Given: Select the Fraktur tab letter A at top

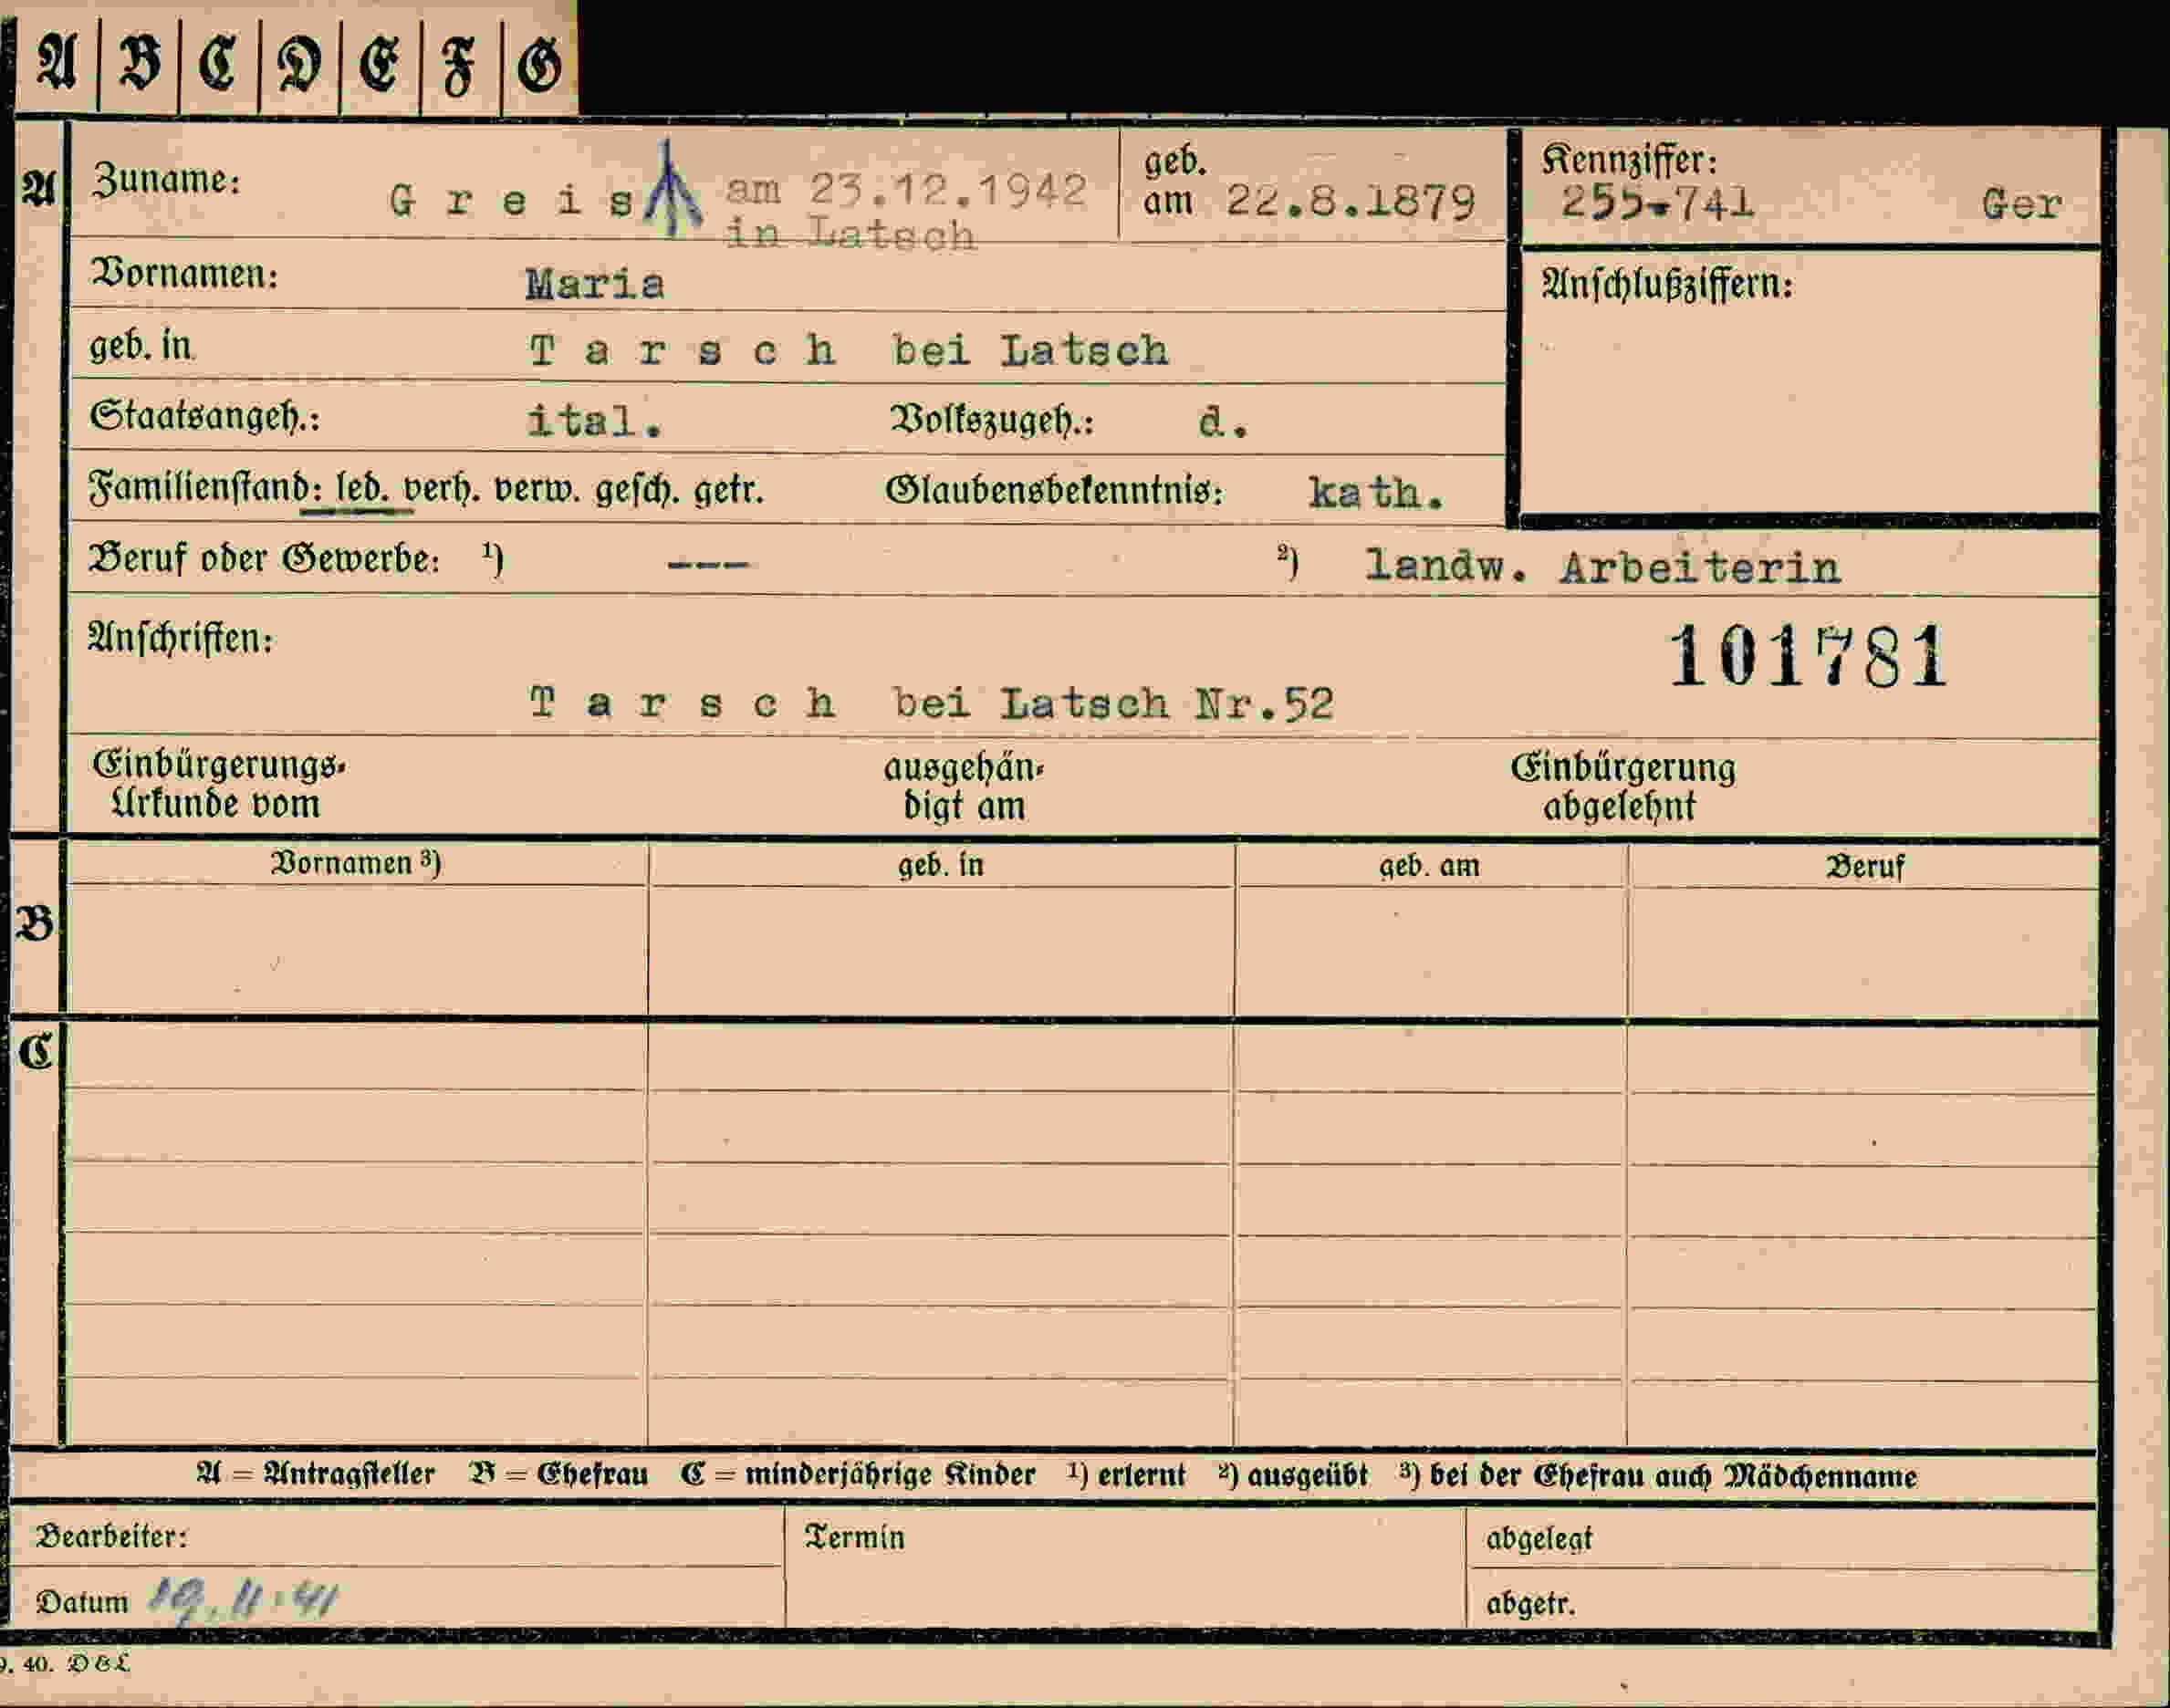Looking at the screenshot, I should pos(56,64).
